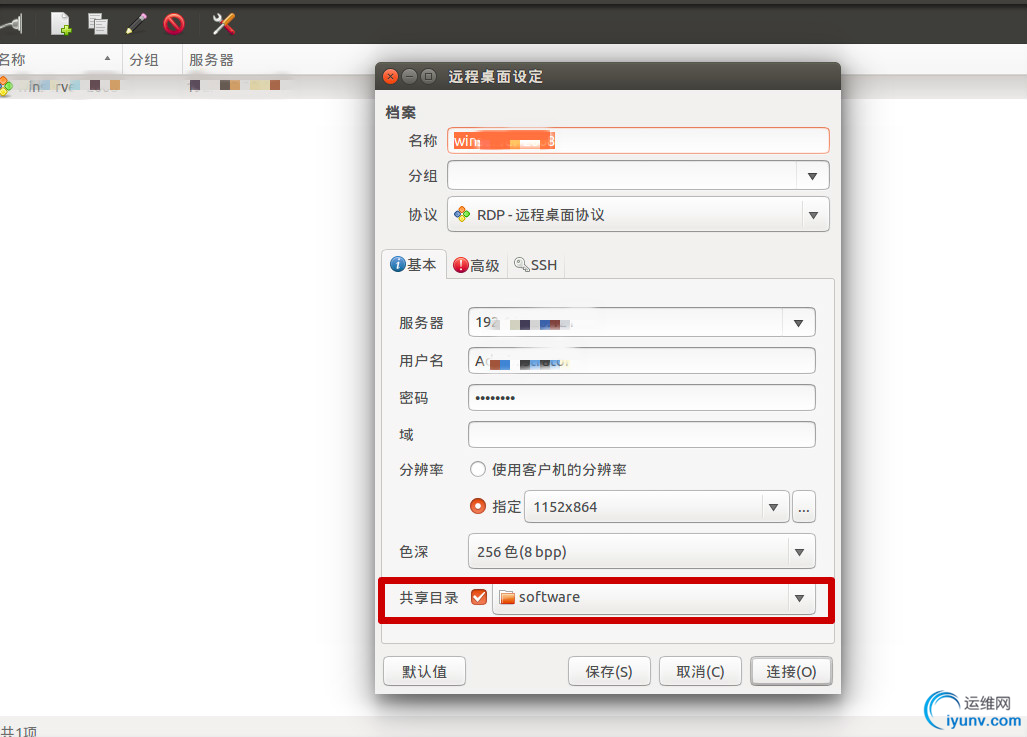Close the 远程桌面设定 dialog

(390, 77)
